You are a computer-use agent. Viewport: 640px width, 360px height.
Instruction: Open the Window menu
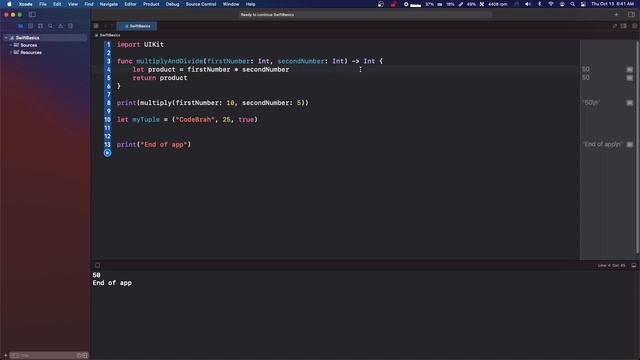click(231, 4)
